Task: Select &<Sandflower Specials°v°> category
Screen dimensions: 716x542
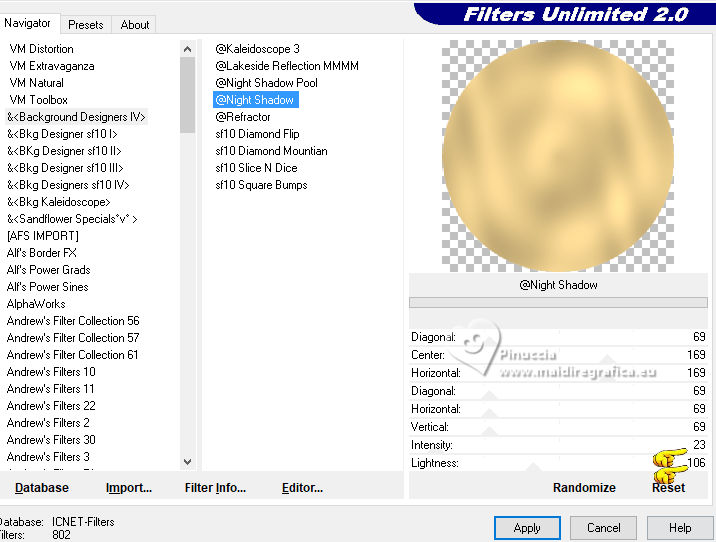Action: [x=72, y=219]
